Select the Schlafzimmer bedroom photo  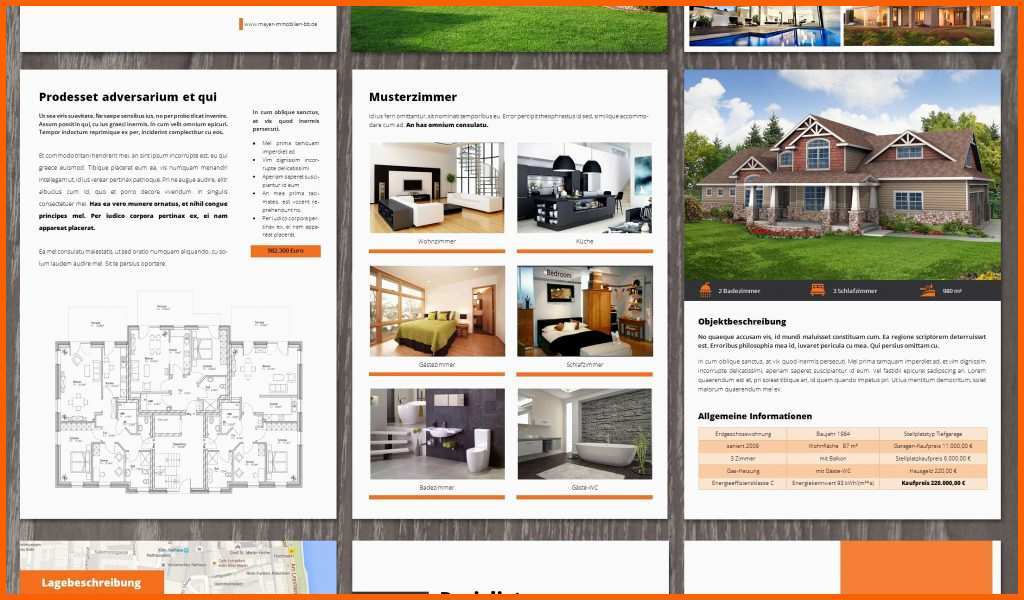pos(584,311)
